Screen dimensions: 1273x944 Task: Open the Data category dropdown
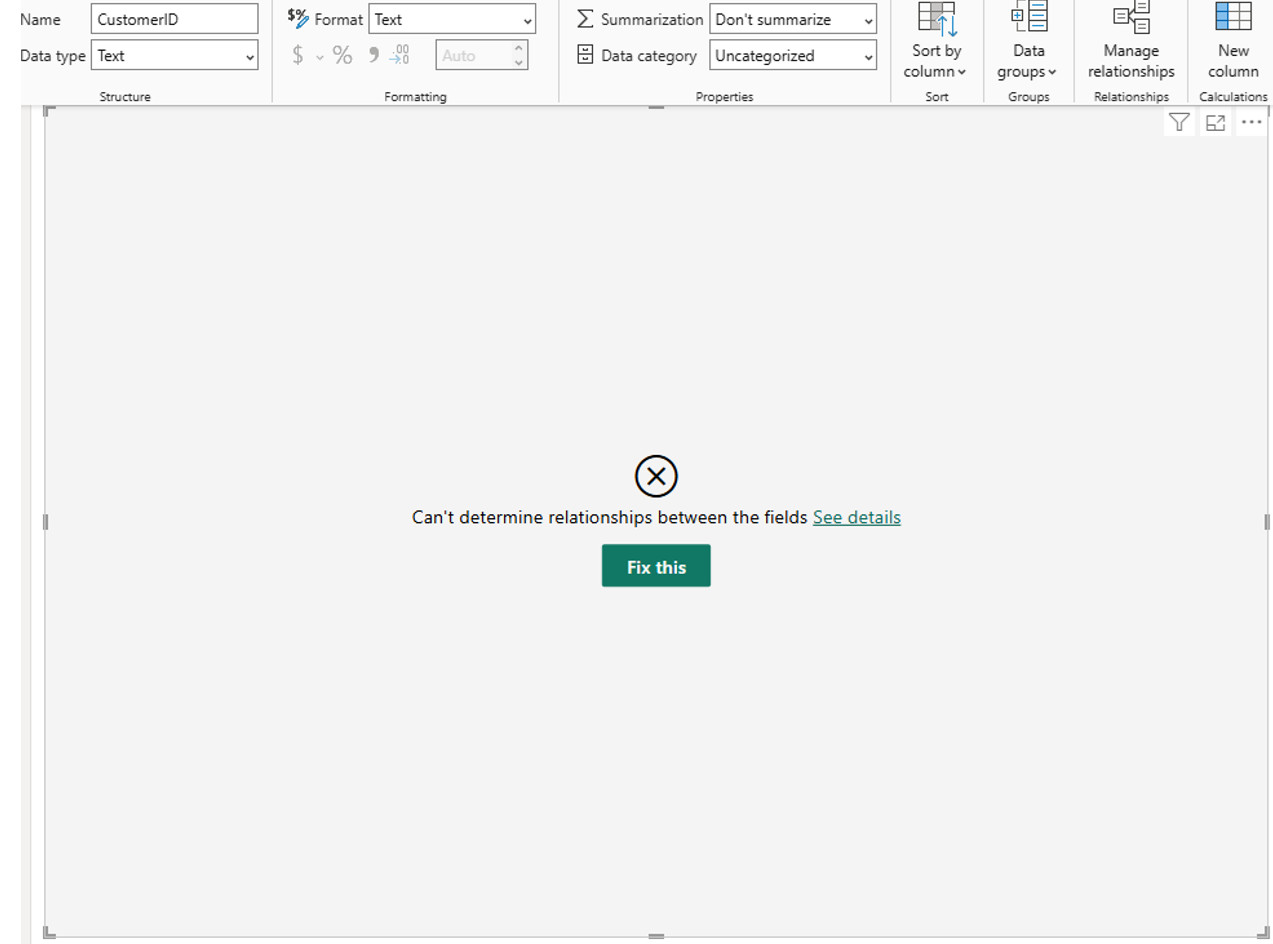point(866,56)
